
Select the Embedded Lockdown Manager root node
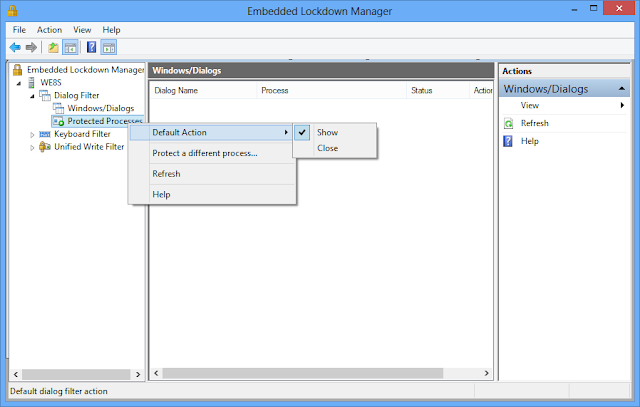(86, 70)
